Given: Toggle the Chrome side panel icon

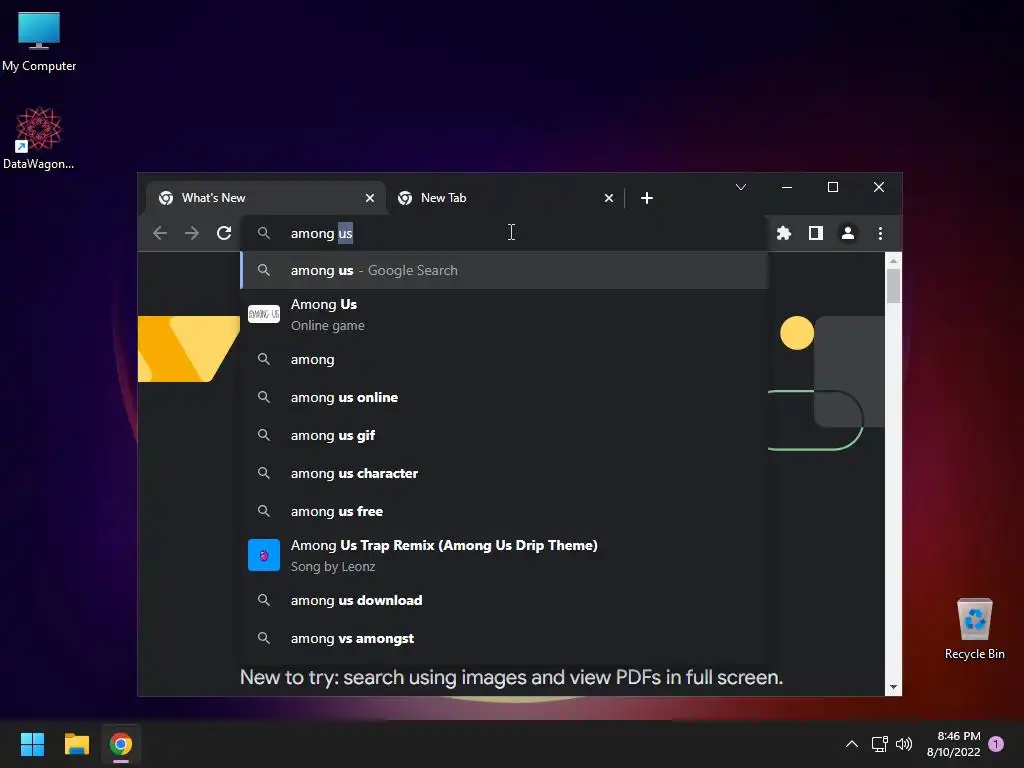Looking at the screenshot, I should [816, 233].
